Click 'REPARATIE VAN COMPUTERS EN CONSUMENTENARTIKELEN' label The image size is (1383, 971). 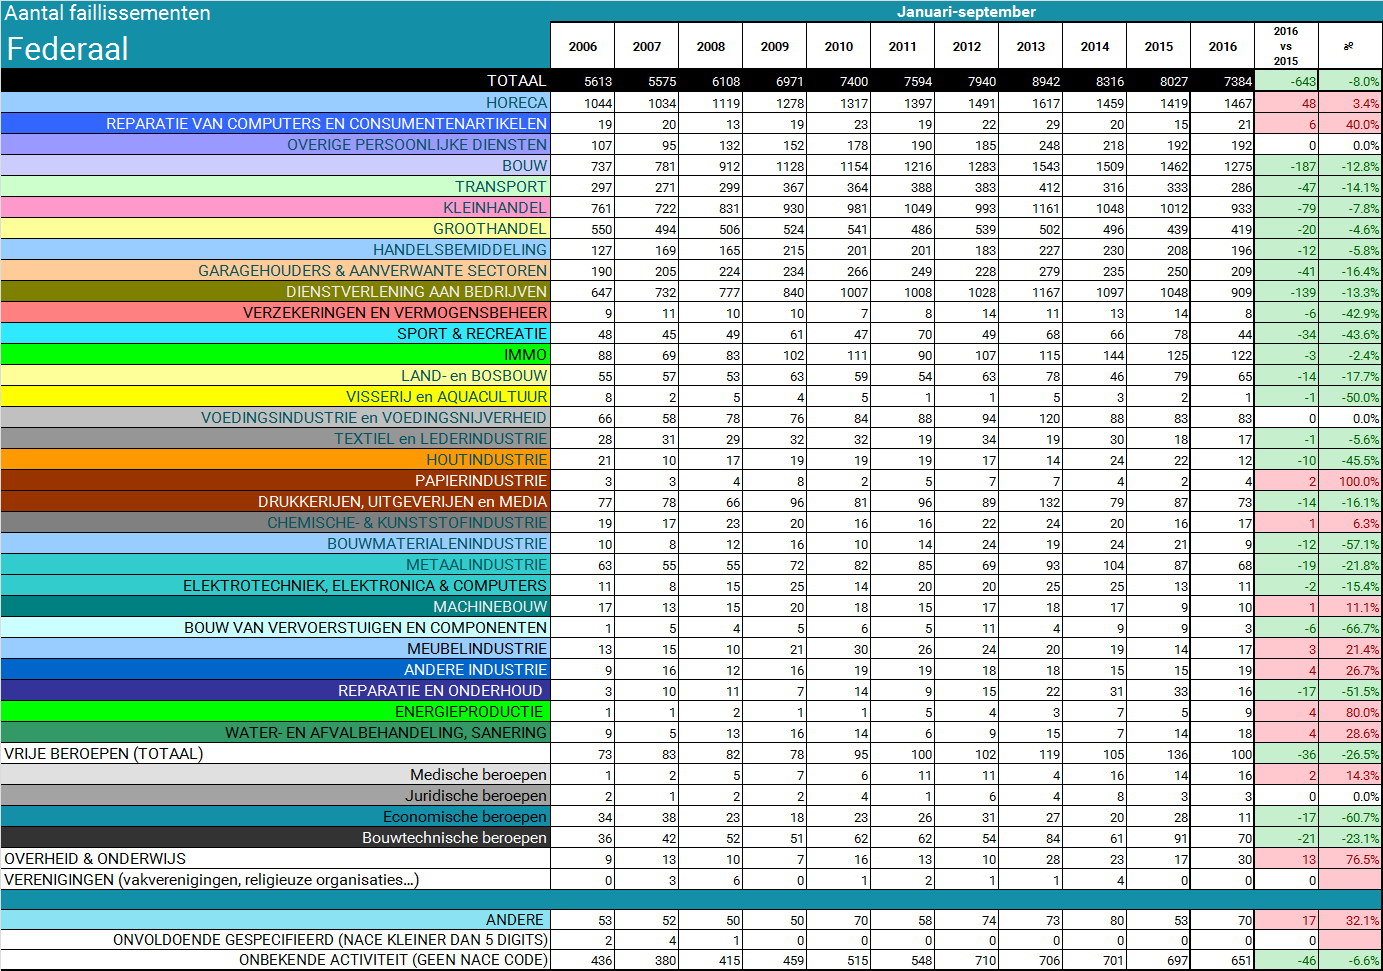point(326,123)
